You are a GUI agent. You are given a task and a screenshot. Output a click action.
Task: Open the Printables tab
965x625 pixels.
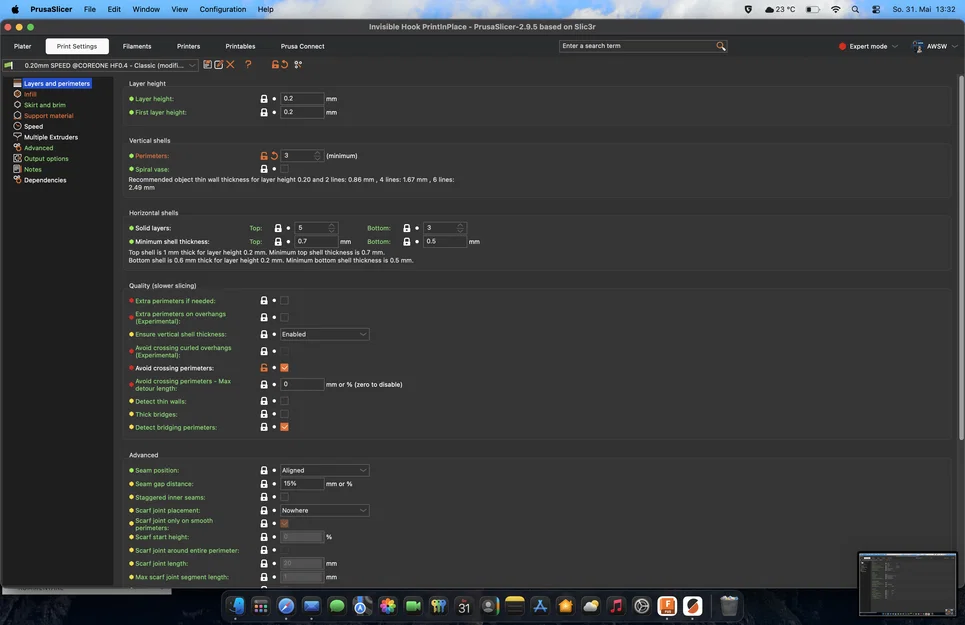coord(240,46)
